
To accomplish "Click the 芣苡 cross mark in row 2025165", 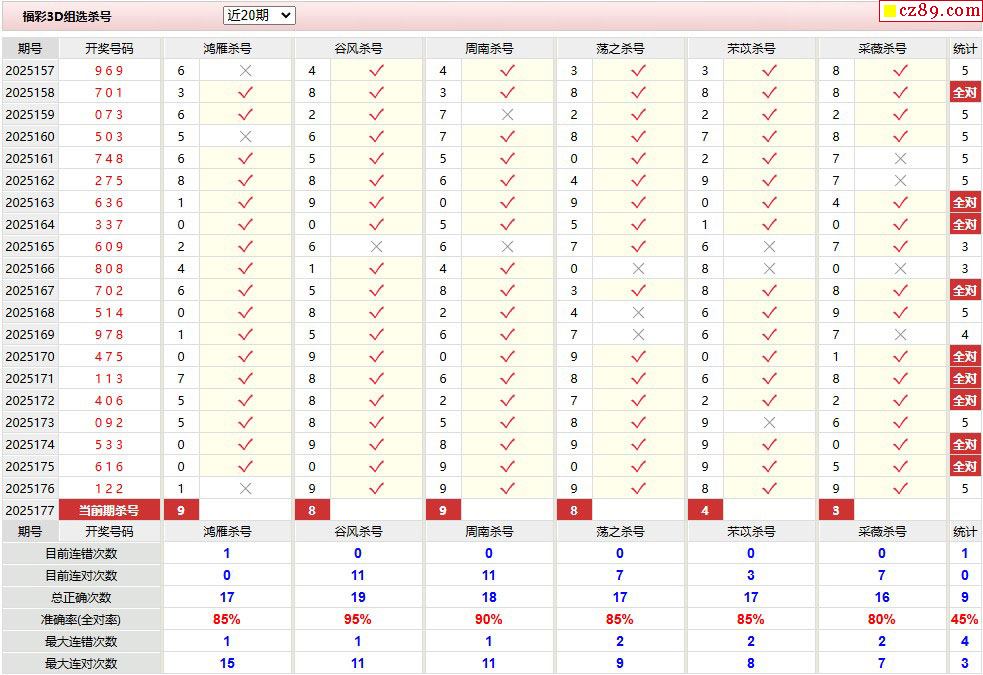I will point(770,246).
